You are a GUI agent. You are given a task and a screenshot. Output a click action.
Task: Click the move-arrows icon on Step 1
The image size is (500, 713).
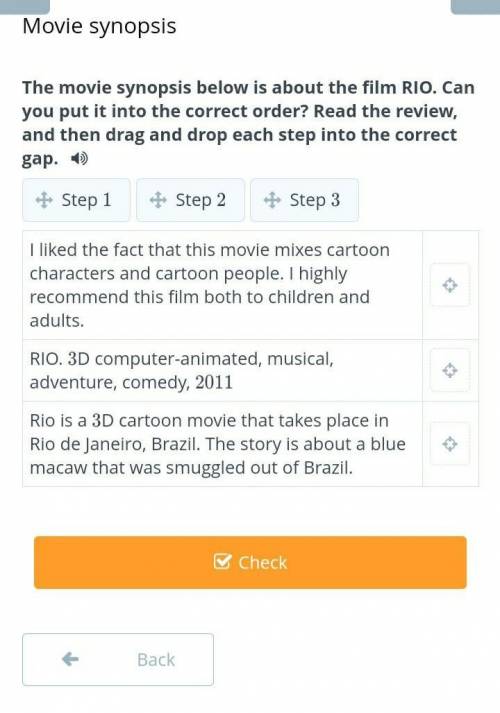[x=44, y=200]
